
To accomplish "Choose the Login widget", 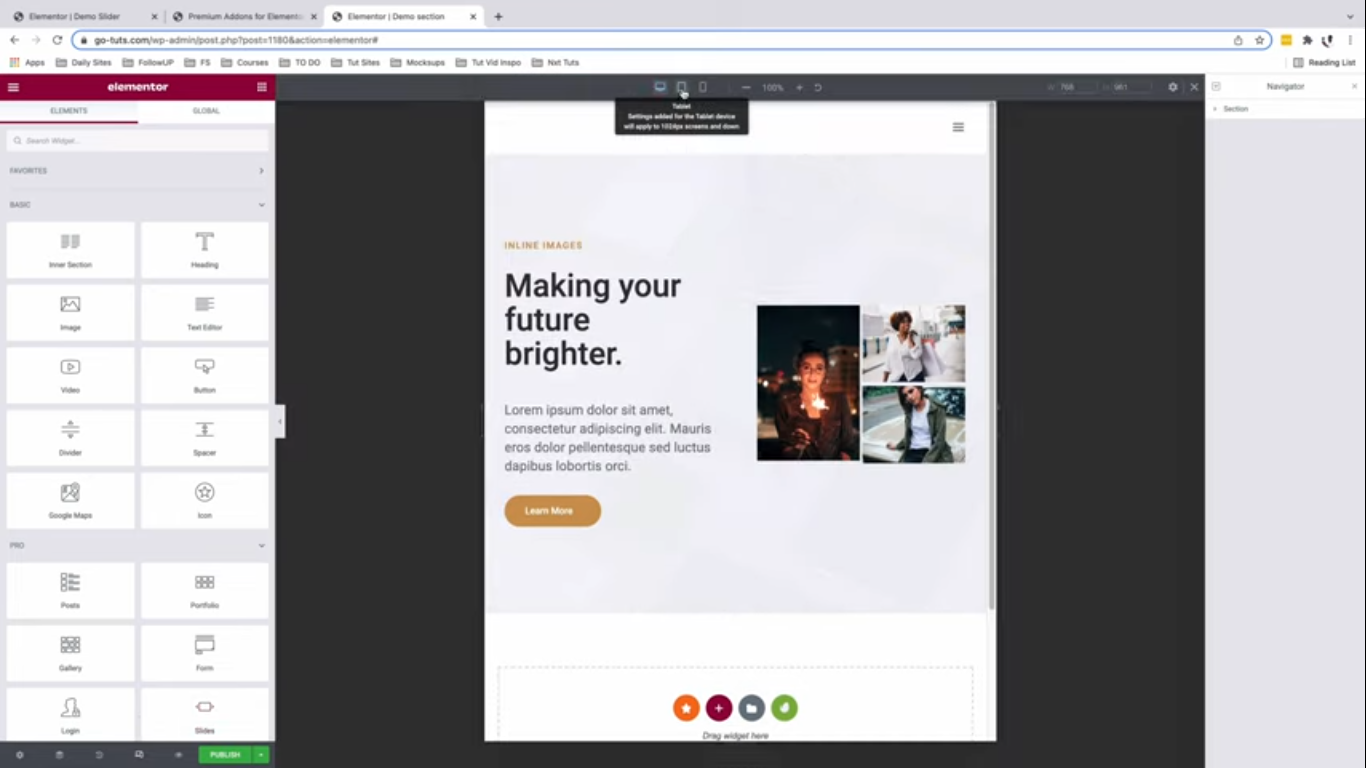I will coord(70,715).
